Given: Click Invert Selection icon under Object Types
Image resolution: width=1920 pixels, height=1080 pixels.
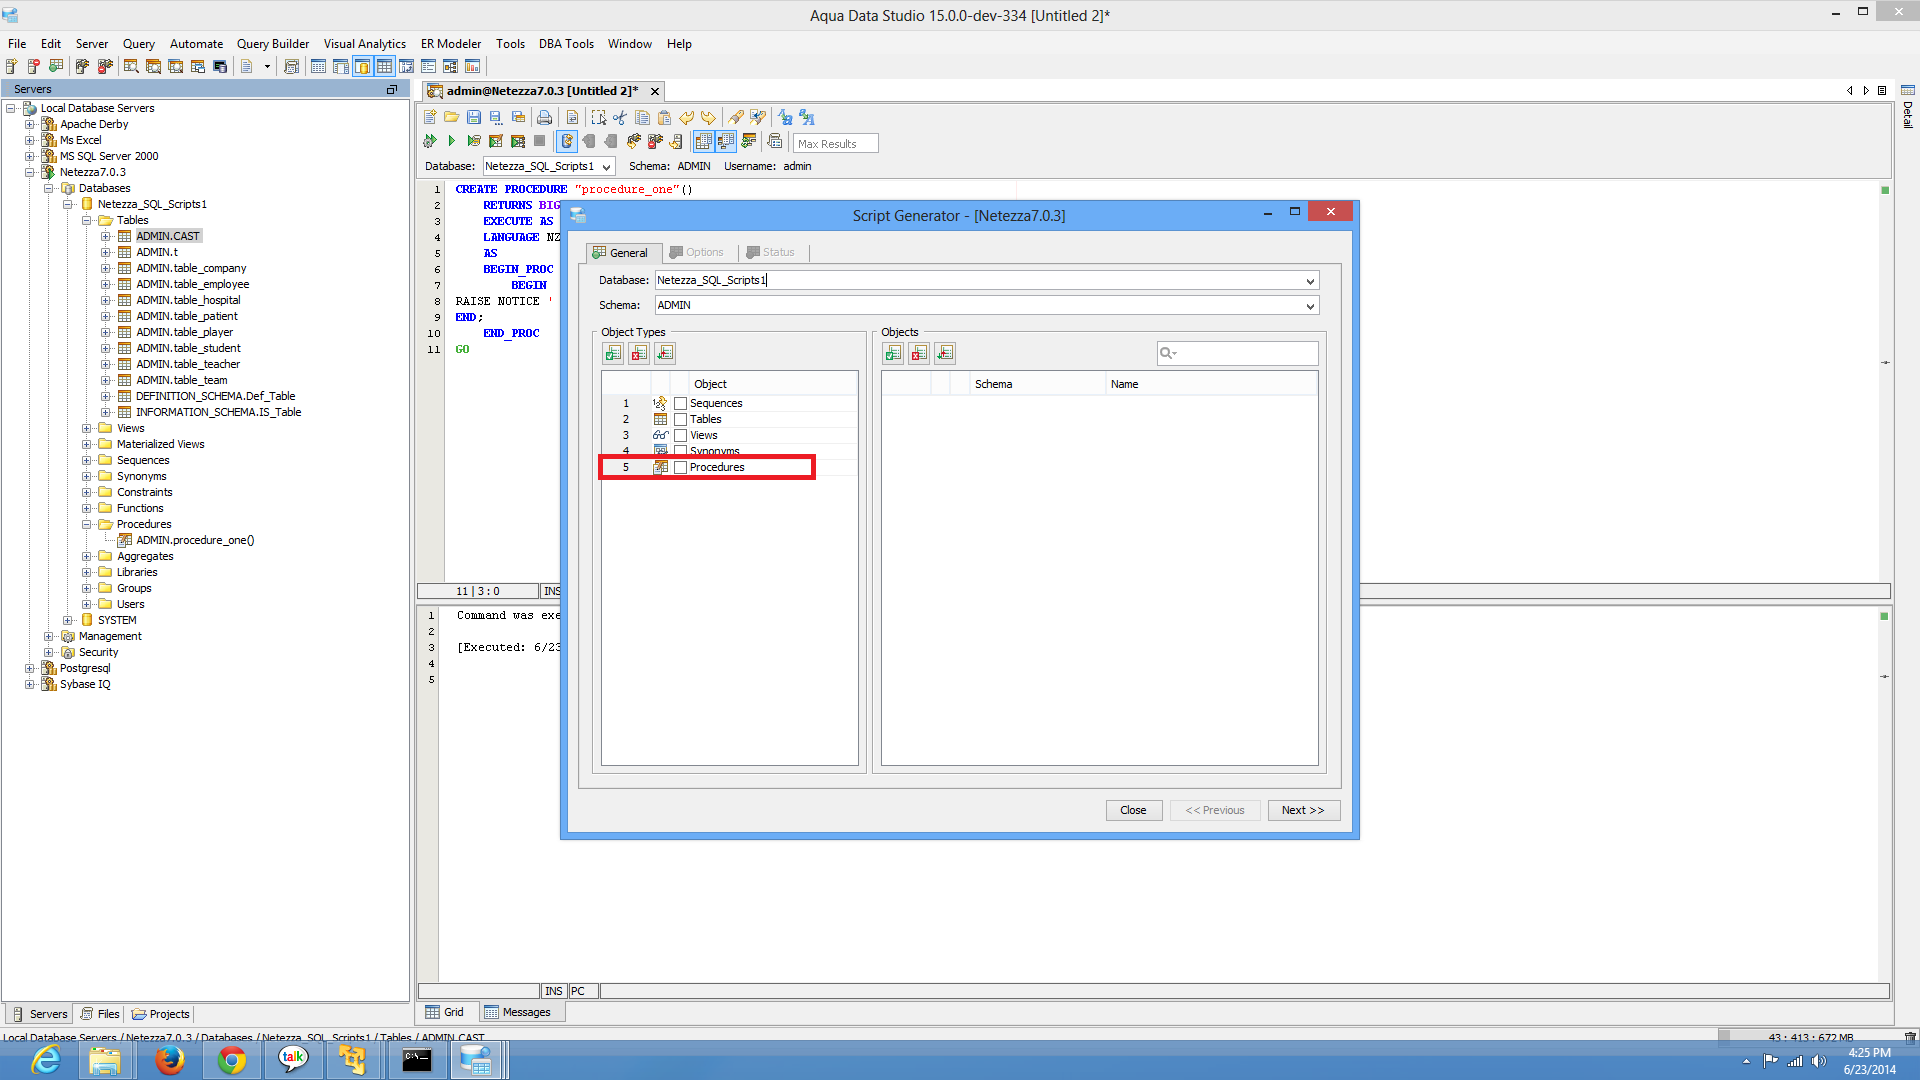Looking at the screenshot, I should click(x=665, y=353).
